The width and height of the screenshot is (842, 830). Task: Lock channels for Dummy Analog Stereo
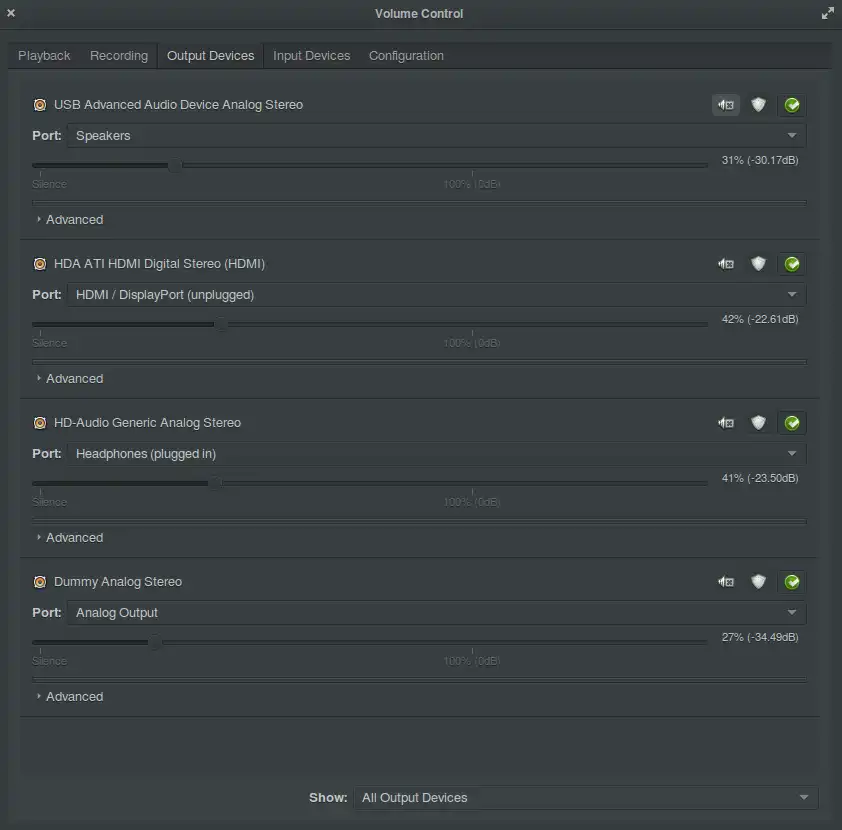[758, 582]
